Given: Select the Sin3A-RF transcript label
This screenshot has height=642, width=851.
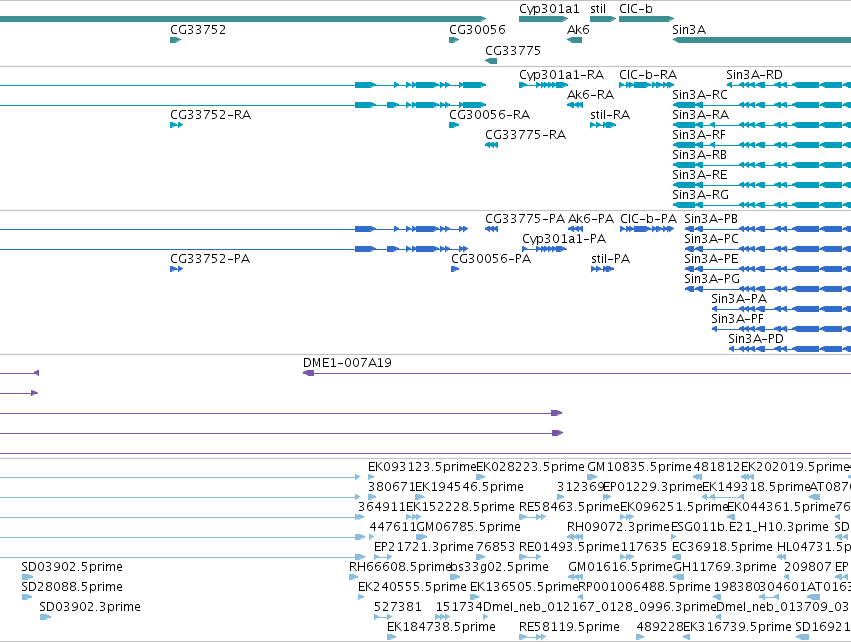Looking at the screenshot, I should click(x=698, y=135).
